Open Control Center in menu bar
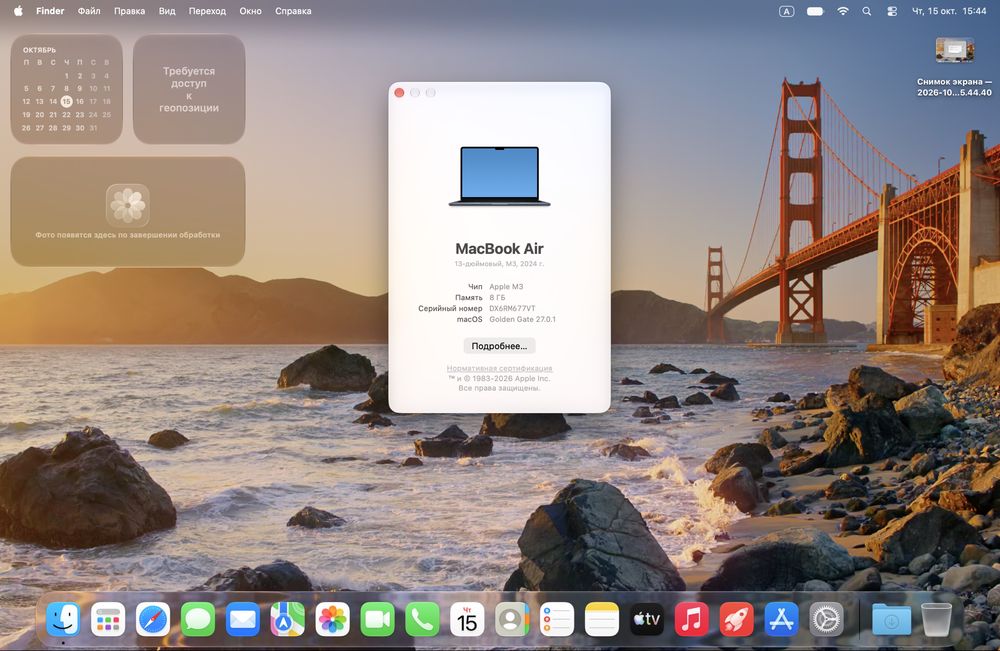The width and height of the screenshot is (1000, 651). pos(892,11)
